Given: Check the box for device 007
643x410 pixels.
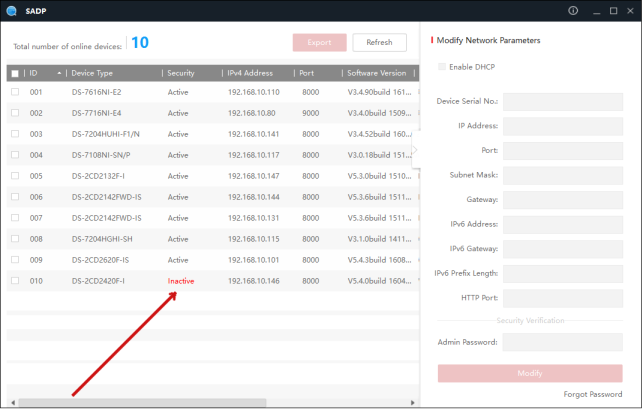Looking at the screenshot, I should point(15,218).
